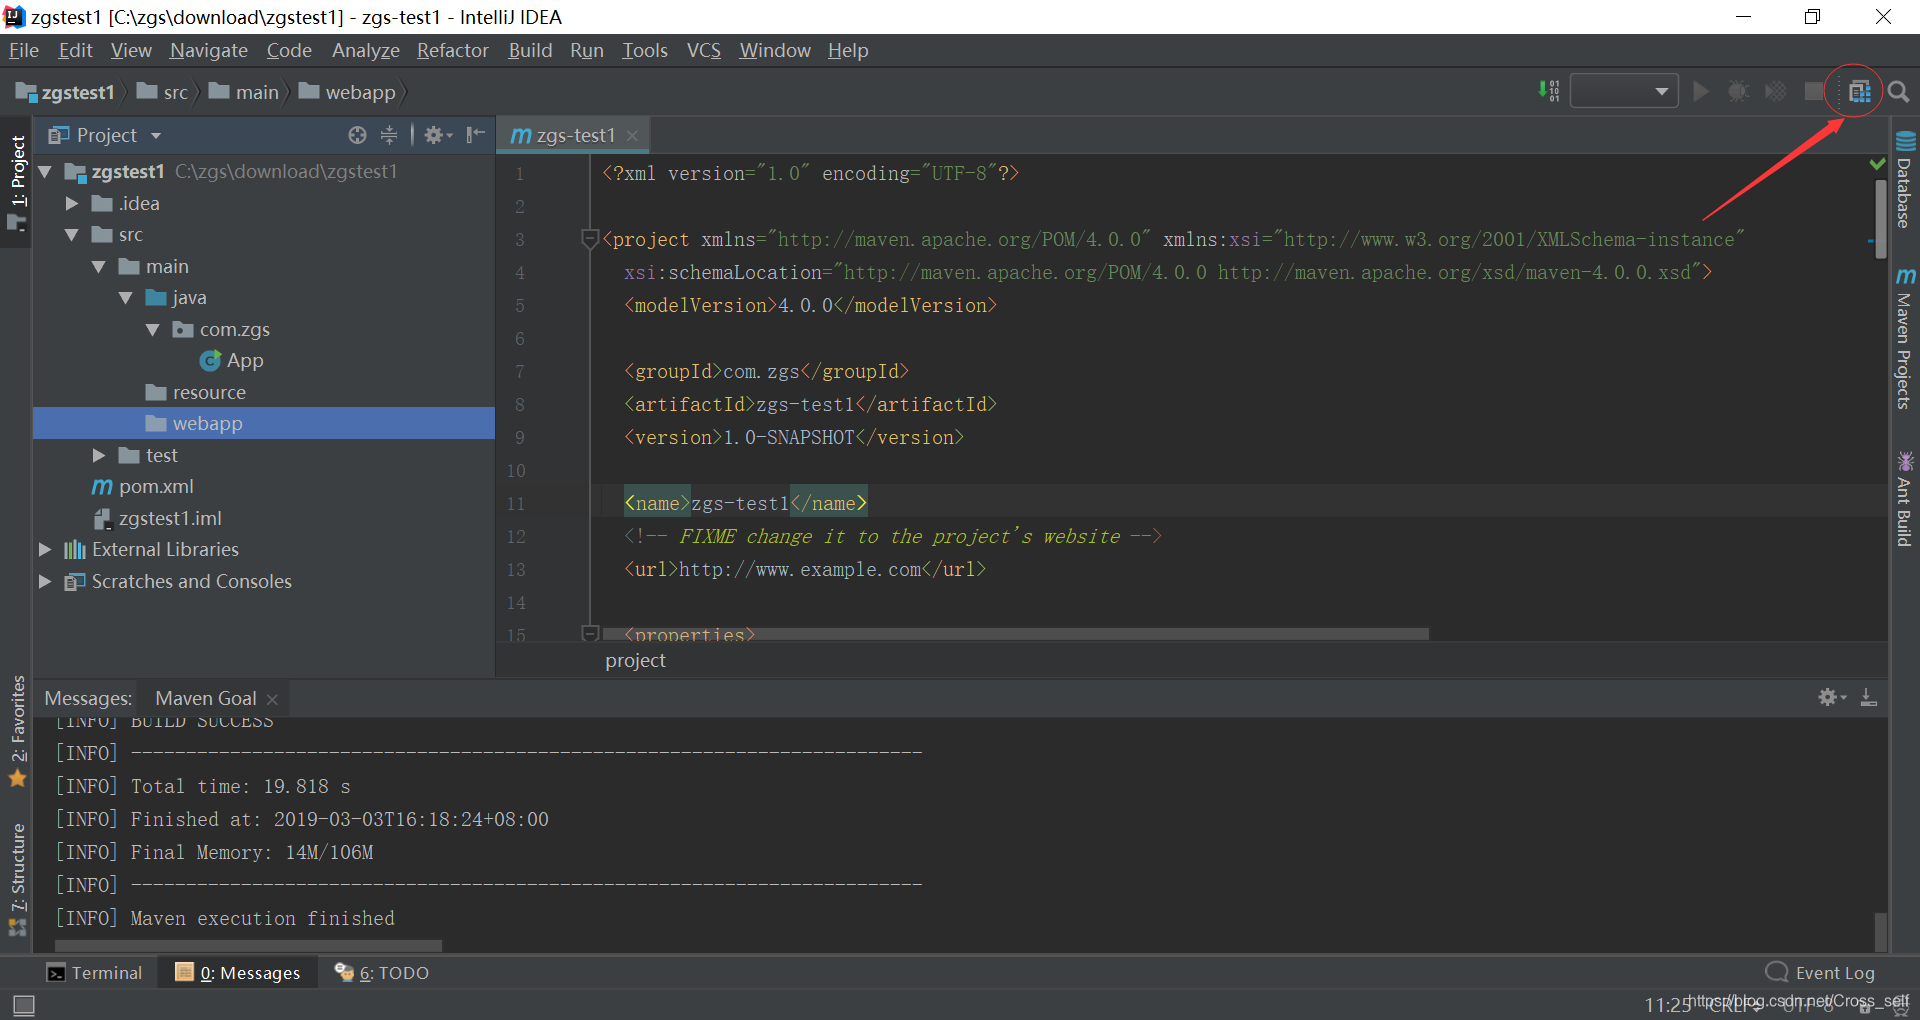Open the run configuration dropdown
The image size is (1920, 1020).
point(1624,92)
